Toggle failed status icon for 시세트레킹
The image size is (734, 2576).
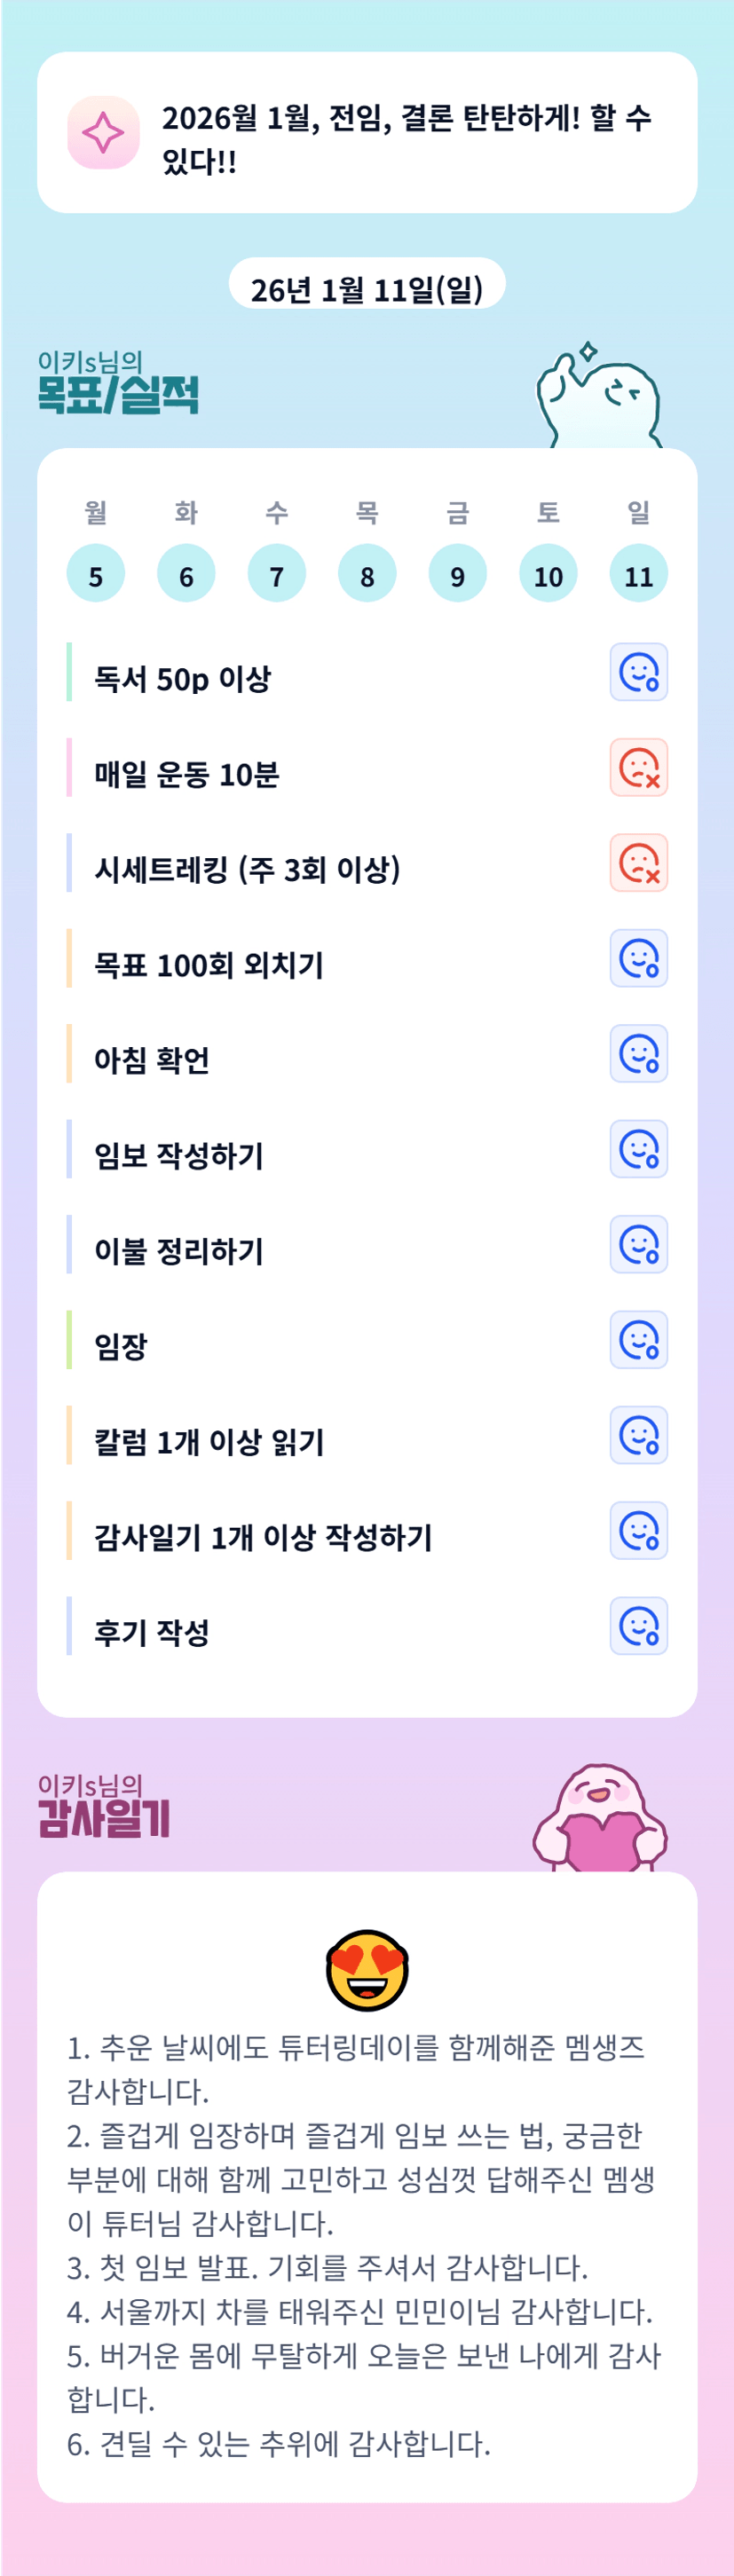pos(638,863)
